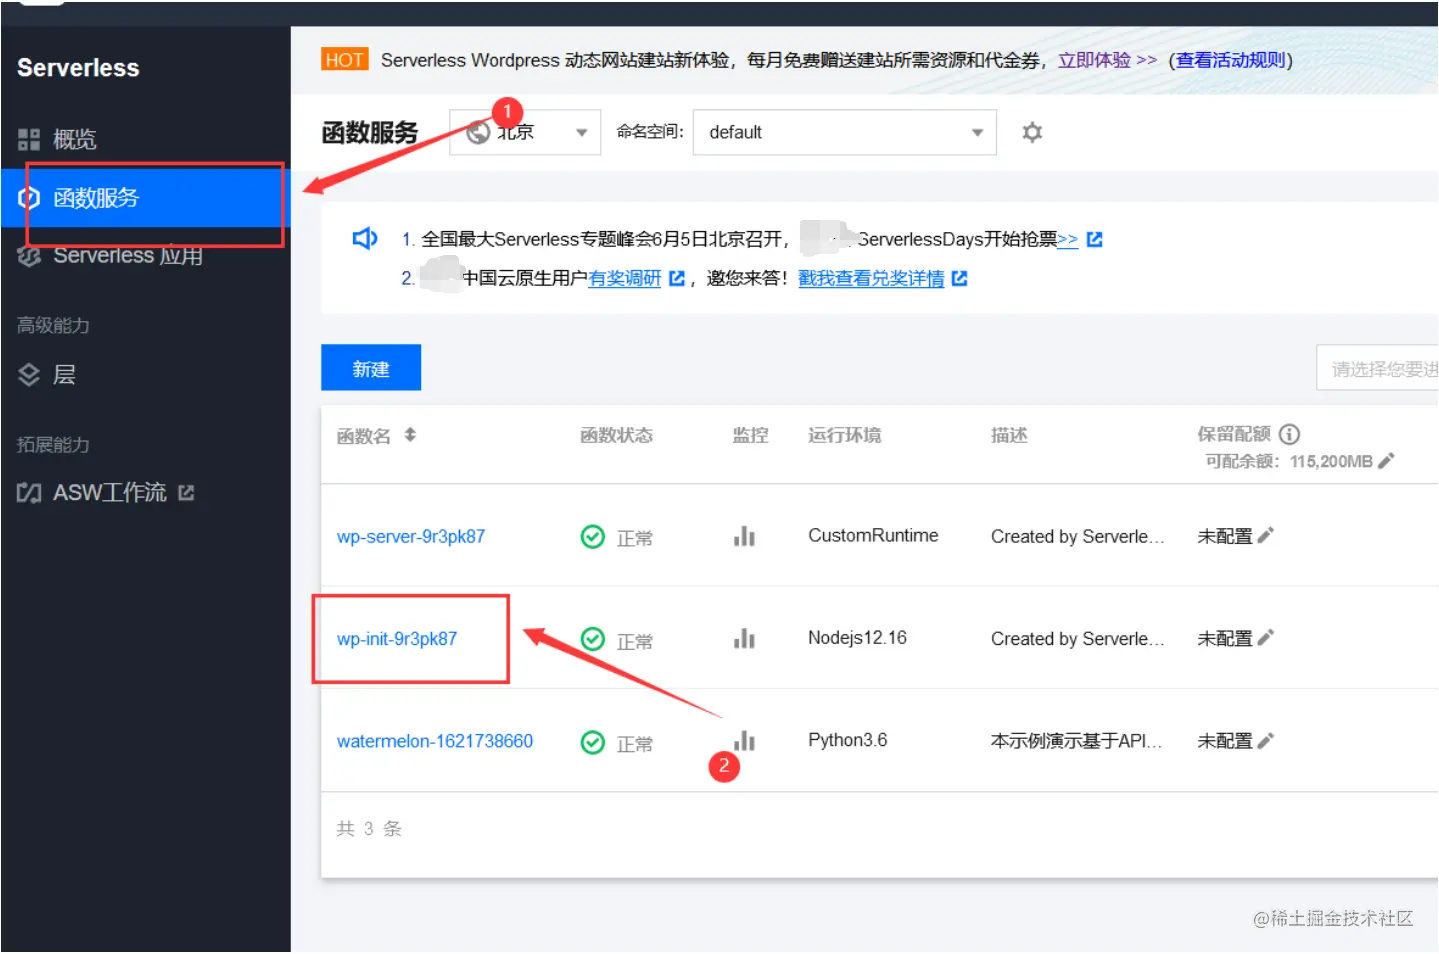Screen dimensions: 1439x954
Task: Click the 有奖调研 survey link
Action: (625, 278)
